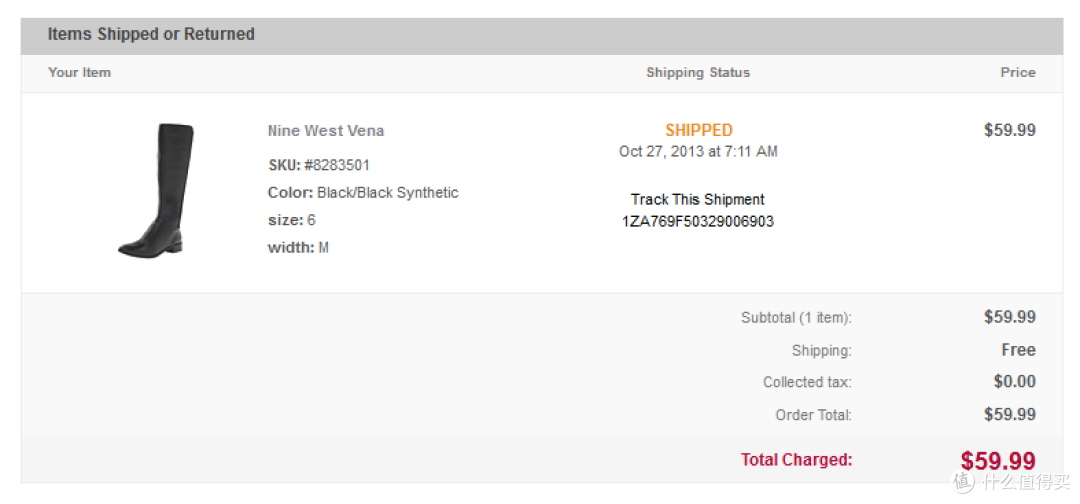Screen dimensions: 1080x504
Task: Select the size: 6 detail
Action: point(291,220)
